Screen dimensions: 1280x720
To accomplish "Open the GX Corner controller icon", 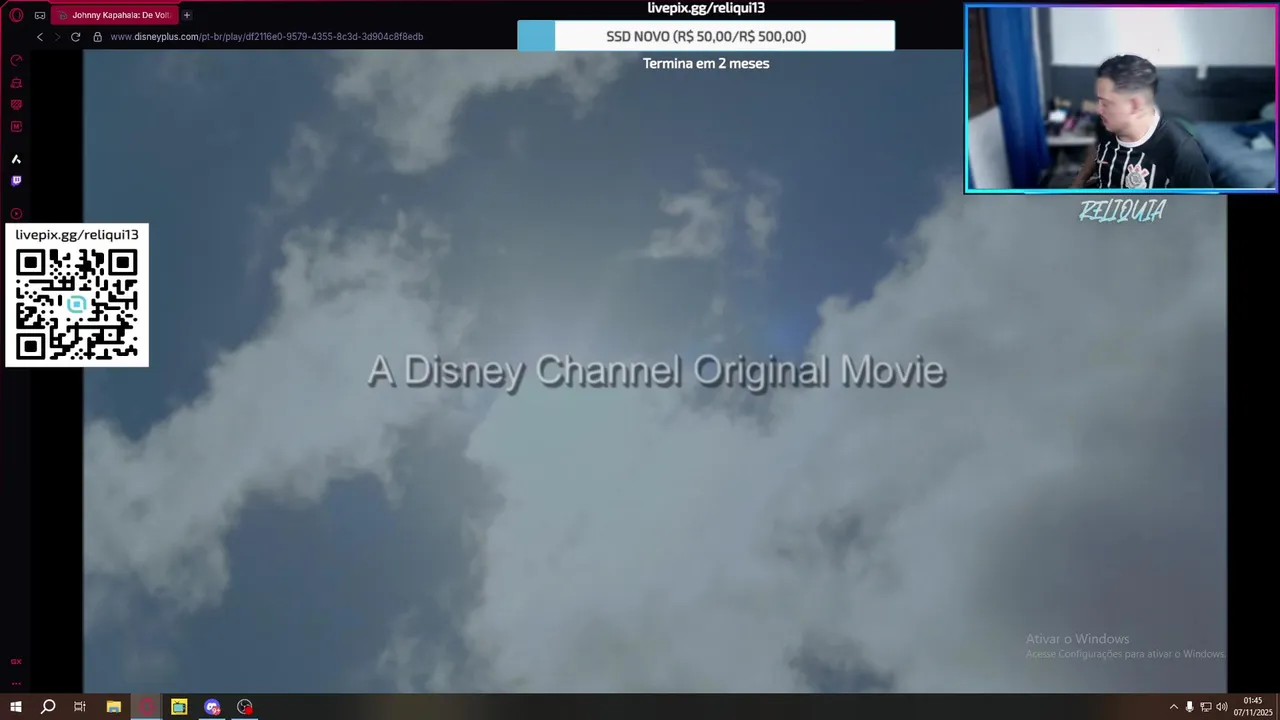I will tap(40, 15).
